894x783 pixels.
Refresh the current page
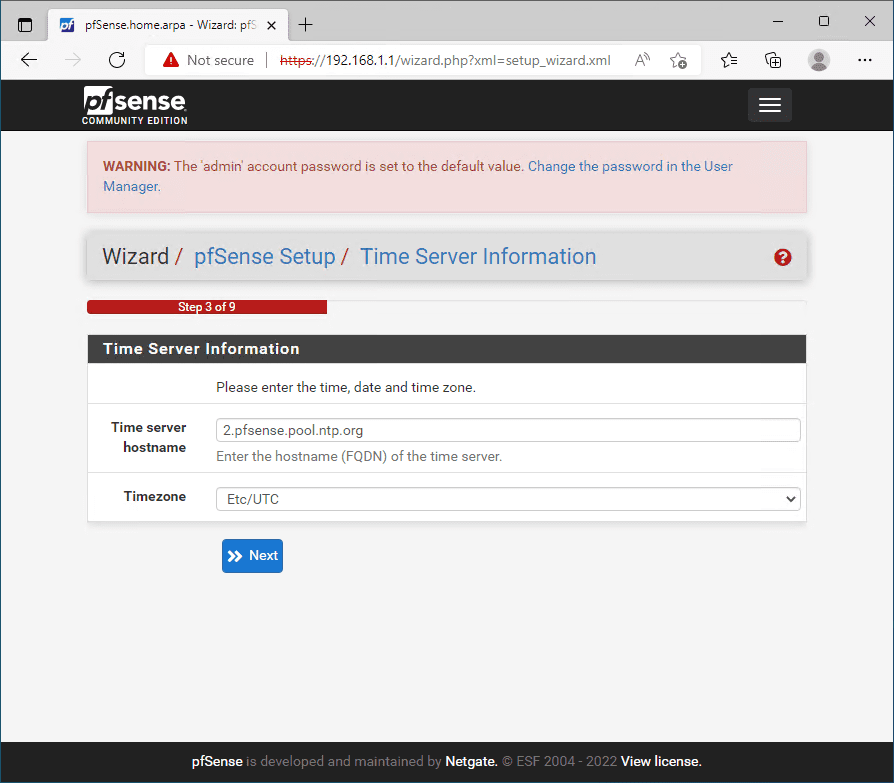[116, 60]
